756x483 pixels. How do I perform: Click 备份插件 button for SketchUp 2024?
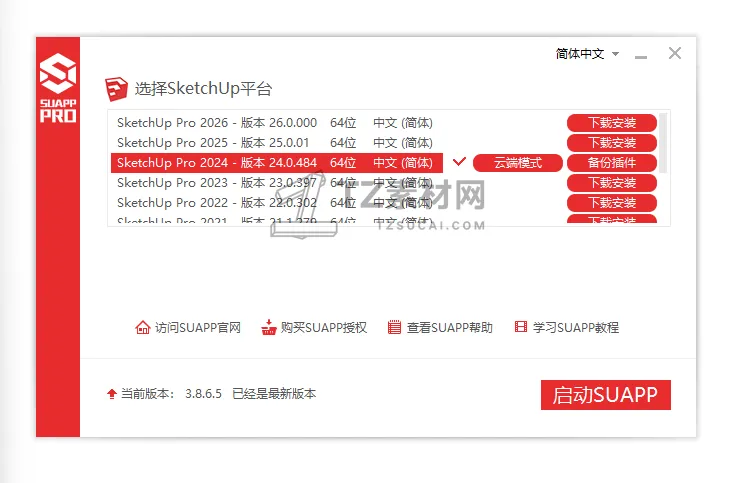click(x=612, y=163)
